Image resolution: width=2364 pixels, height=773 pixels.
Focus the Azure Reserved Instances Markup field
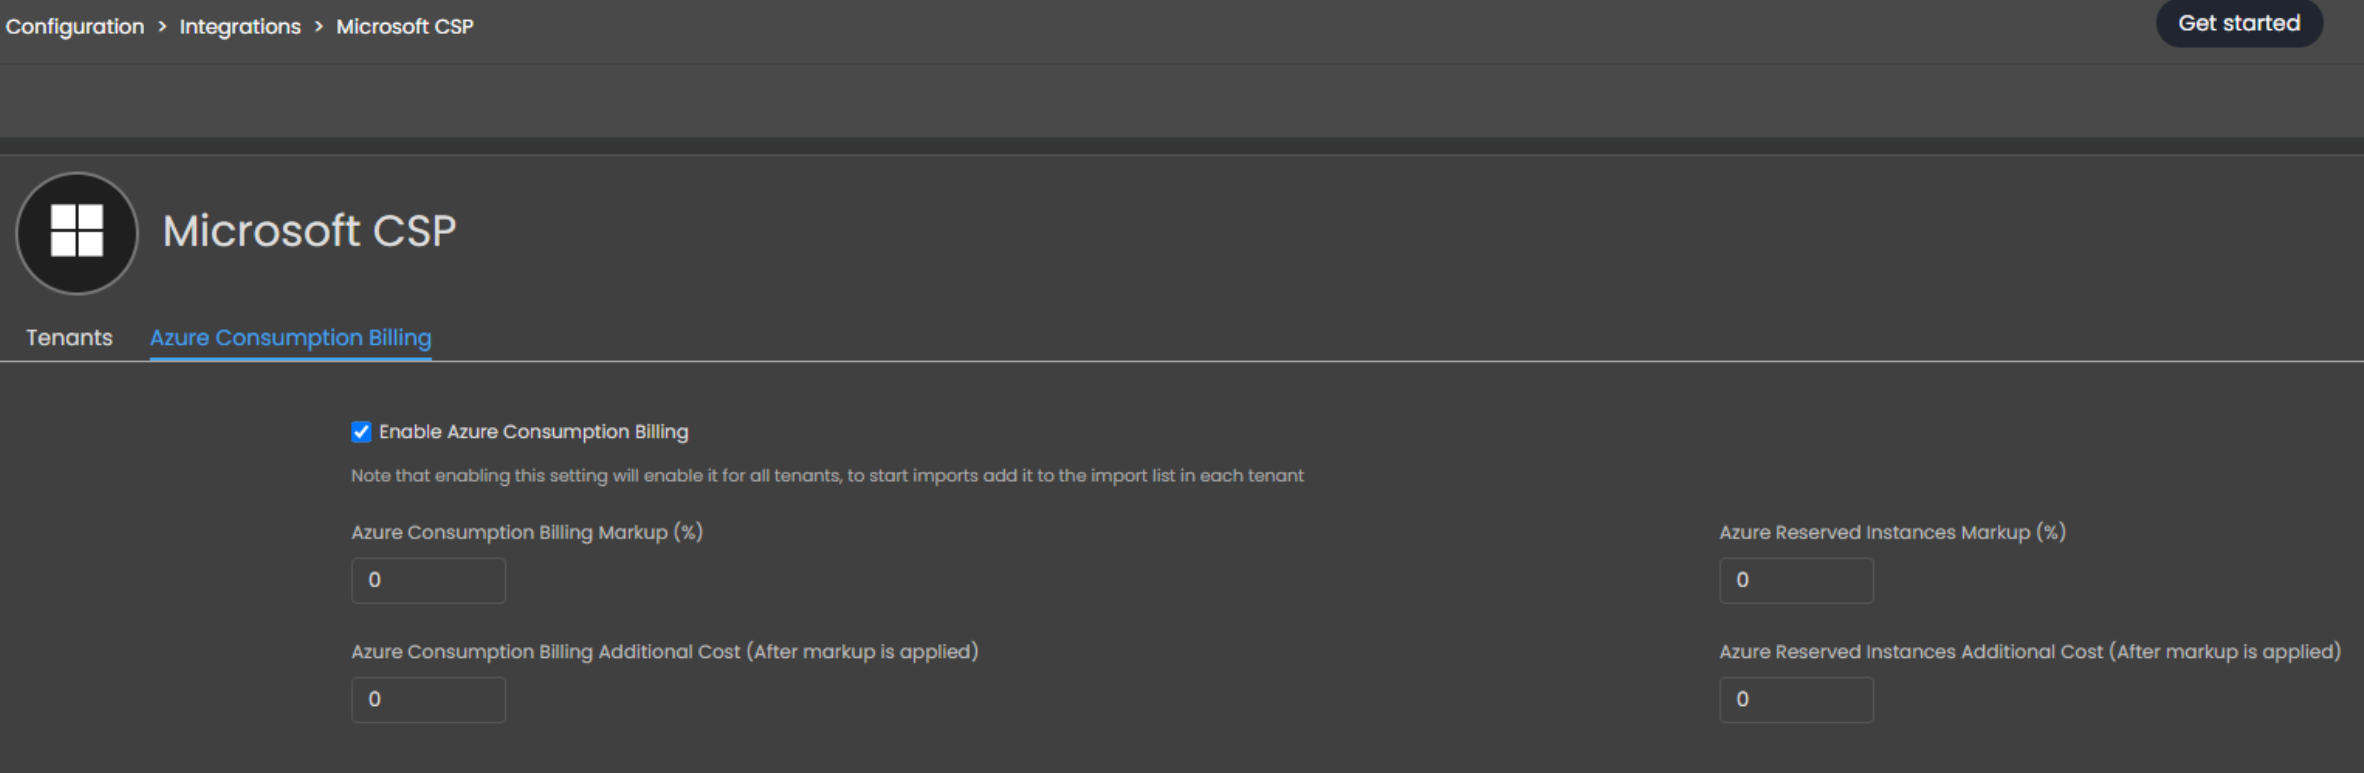1795,580
